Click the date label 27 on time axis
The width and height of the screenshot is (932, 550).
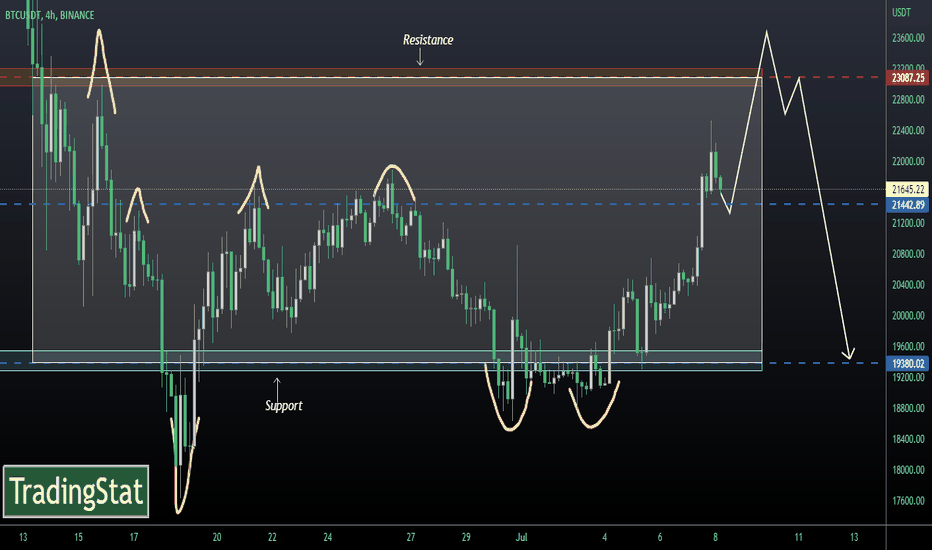[411, 538]
